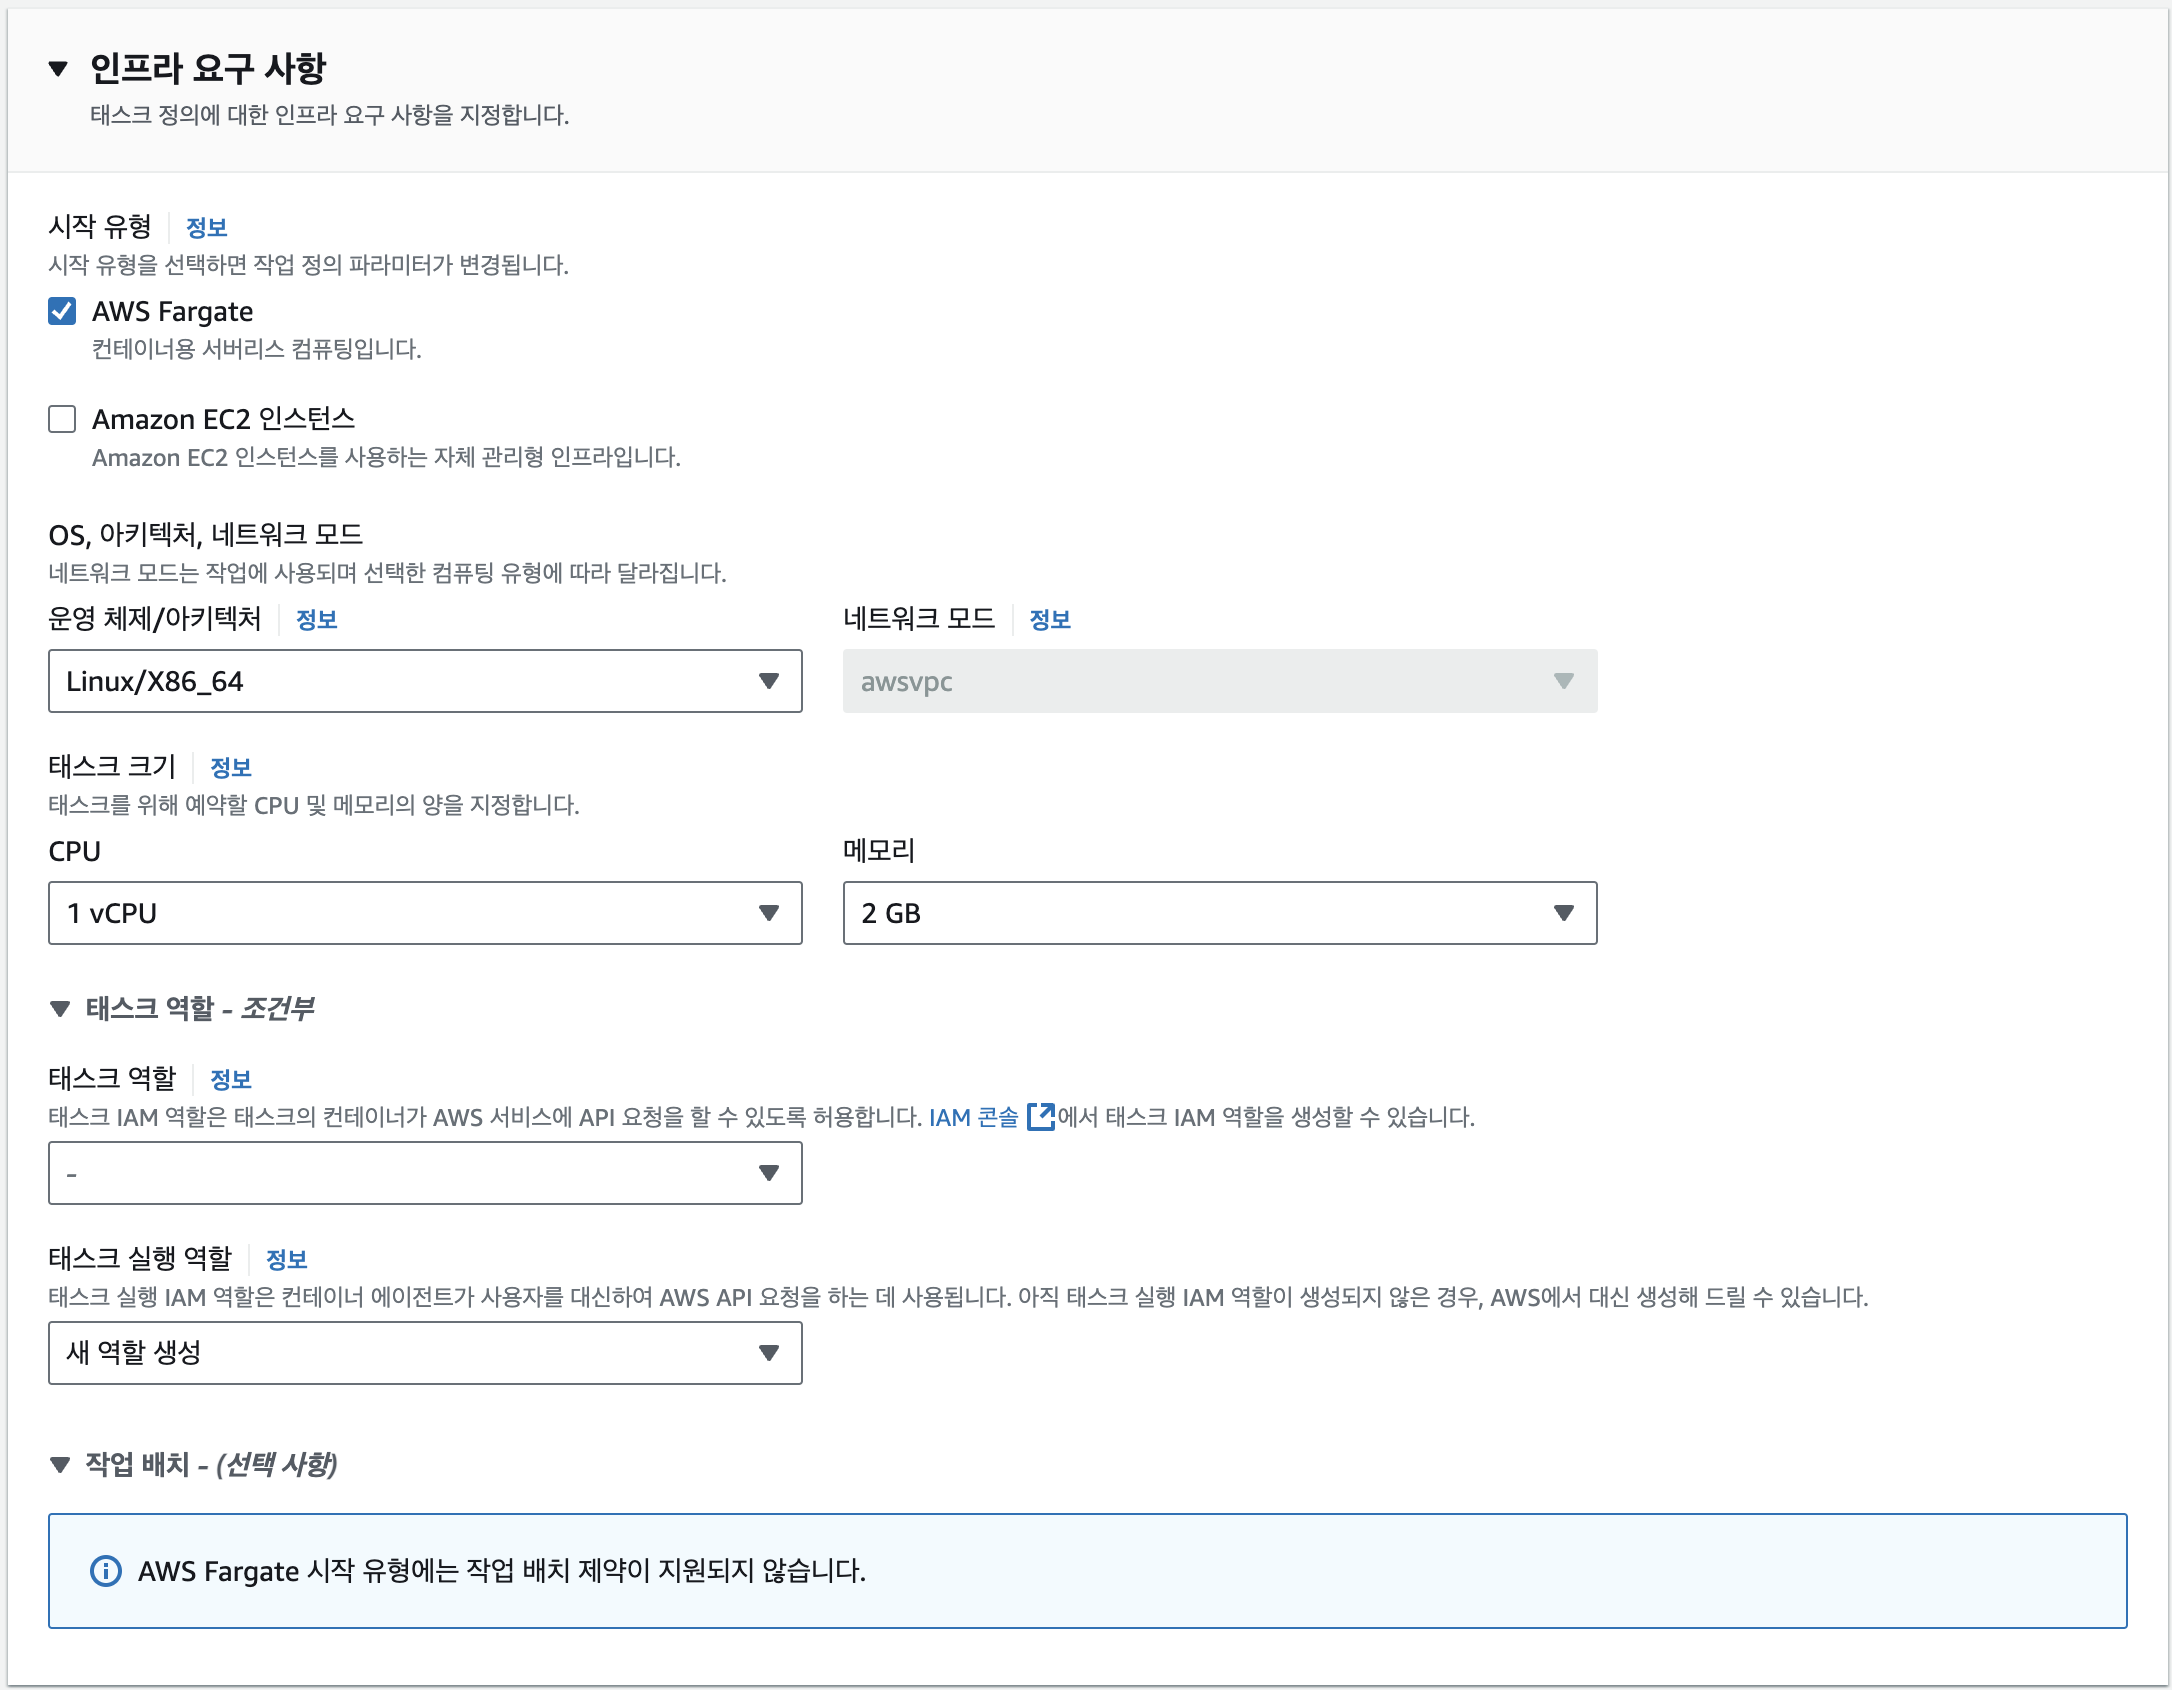Click the external link icon after IAM 콘솔

click(1041, 1116)
